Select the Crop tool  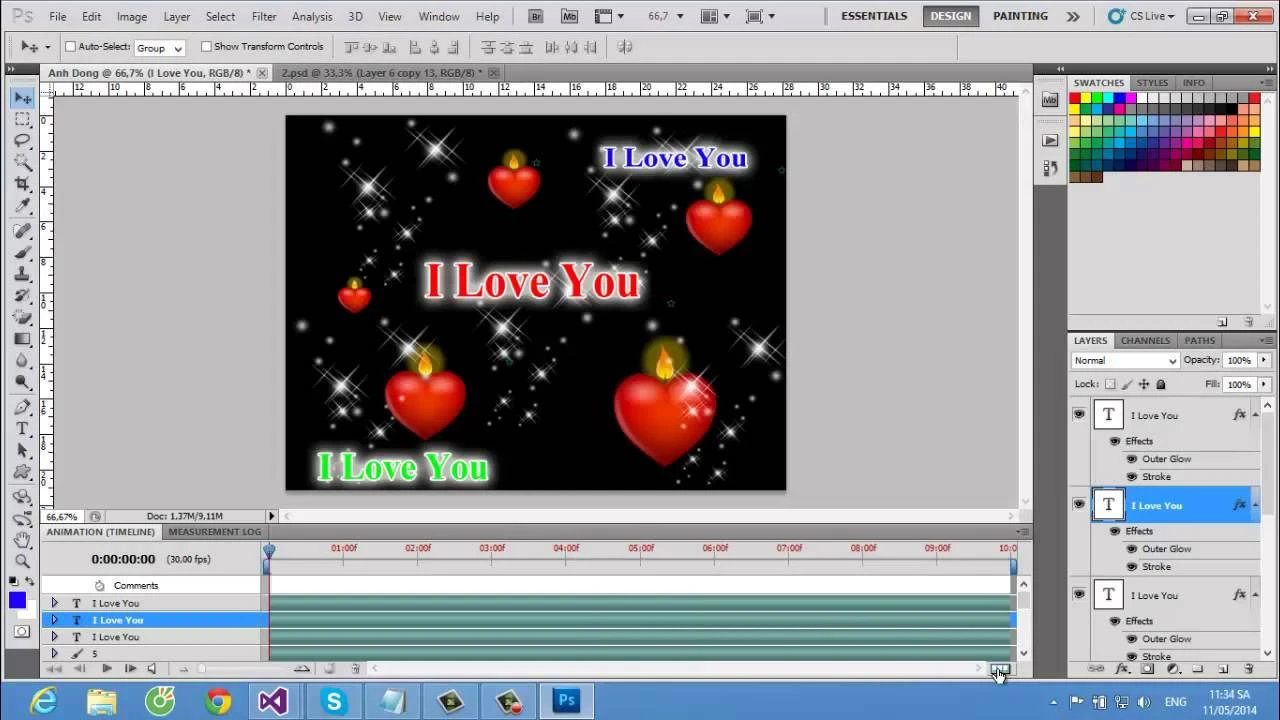[x=22, y=184]
